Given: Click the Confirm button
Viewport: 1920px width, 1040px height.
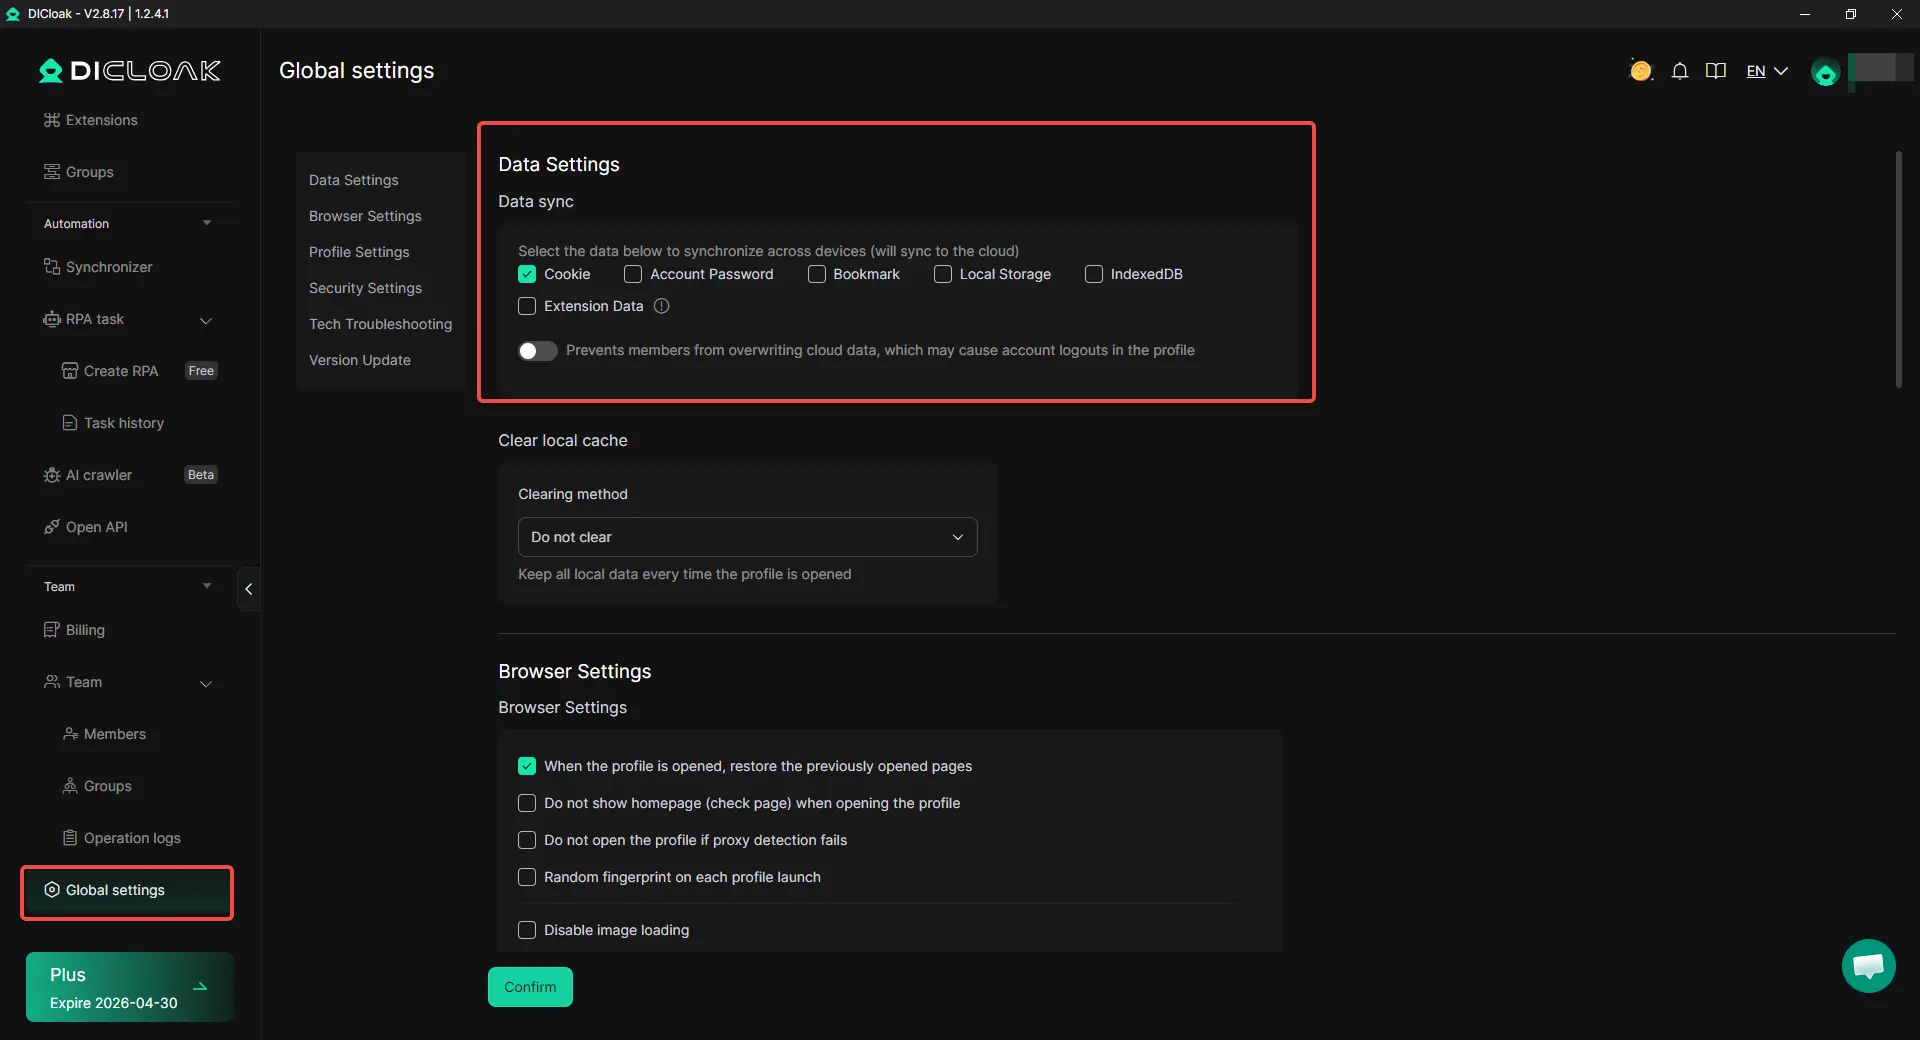Looking at the screenshot, I should (x=530, y=987).
